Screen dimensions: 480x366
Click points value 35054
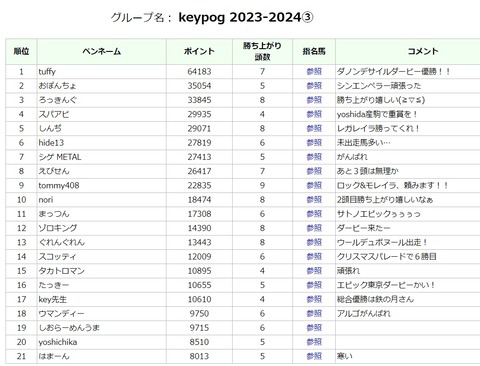pos(199,86)
